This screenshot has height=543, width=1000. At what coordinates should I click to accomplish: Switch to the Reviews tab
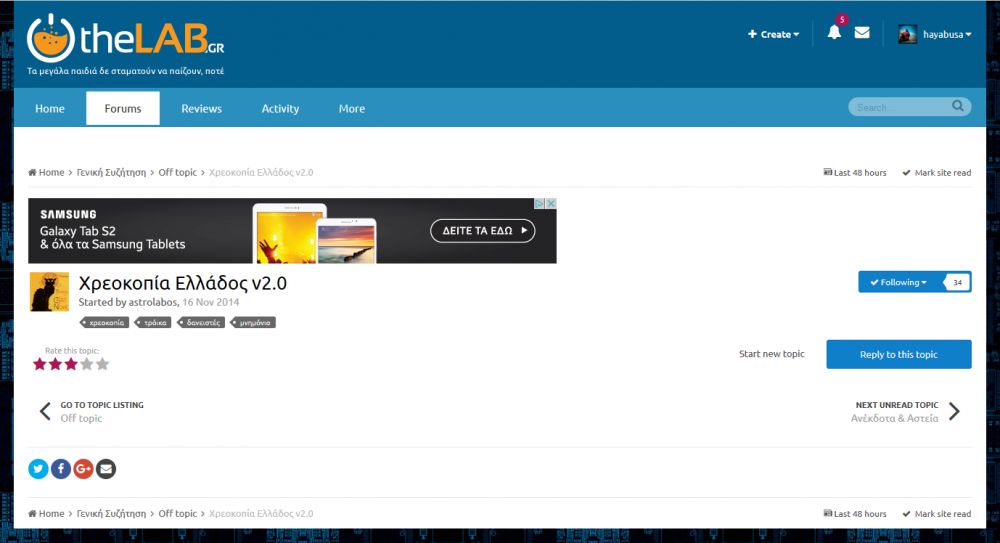point(202,108)
